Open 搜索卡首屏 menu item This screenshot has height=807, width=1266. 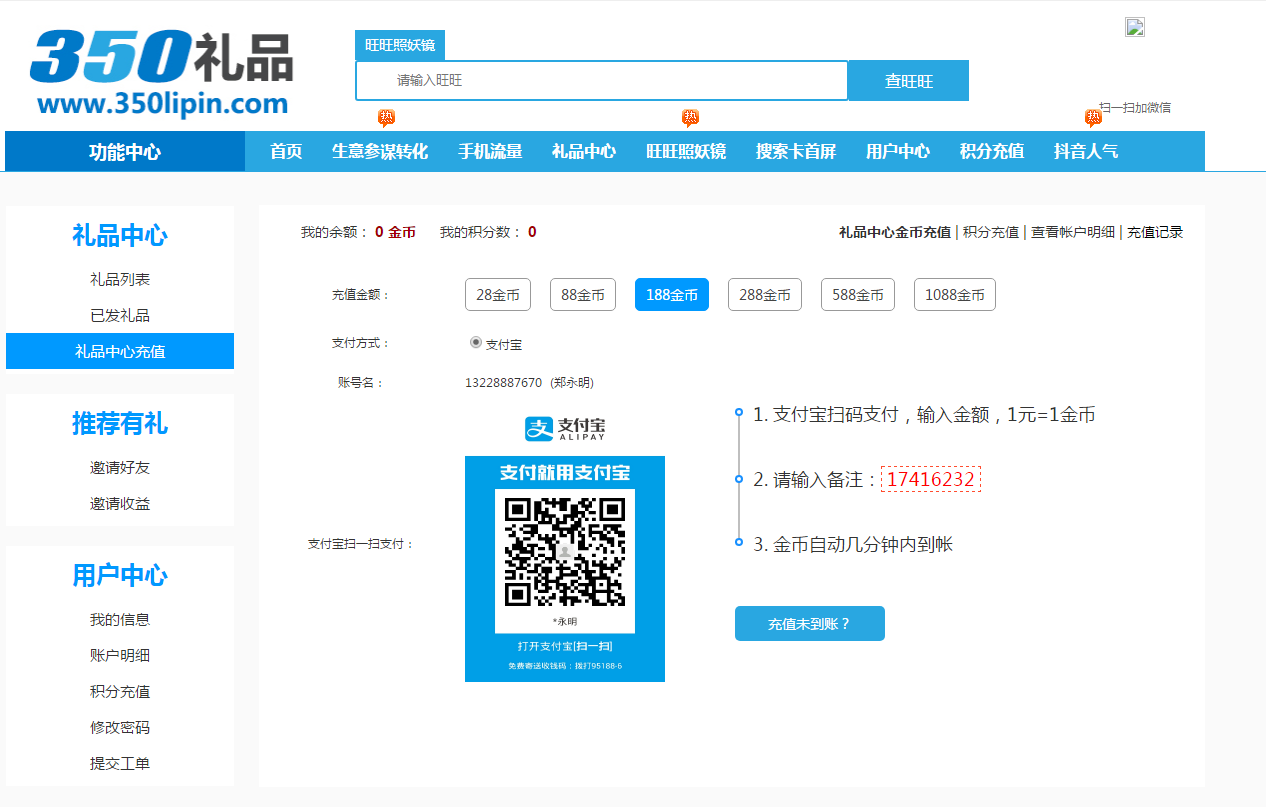[796, 151]
